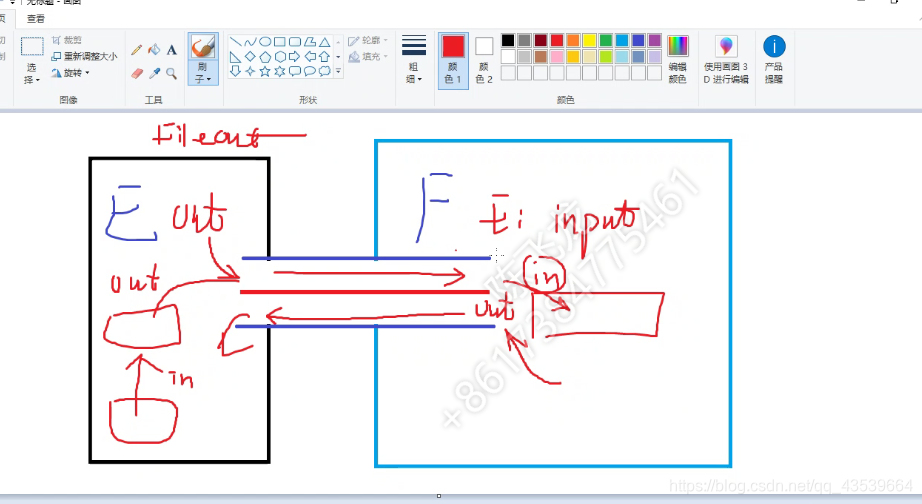Select the Six-point star shape
Viewport: 922px width, 504px height.
[x=280, y=71]
